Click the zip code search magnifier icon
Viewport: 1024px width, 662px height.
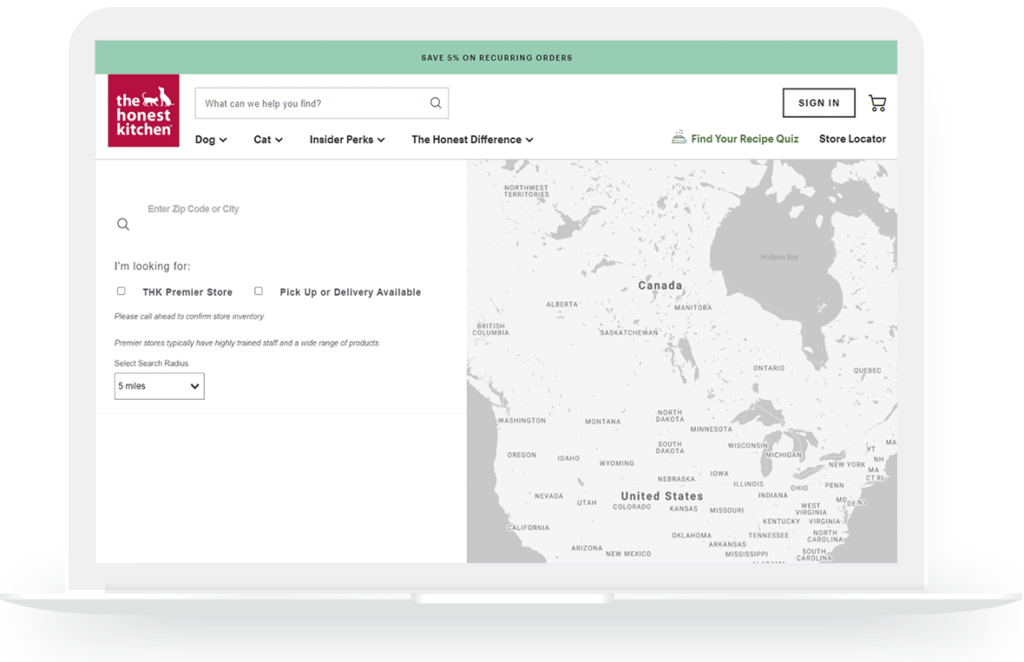click(123, 224)
